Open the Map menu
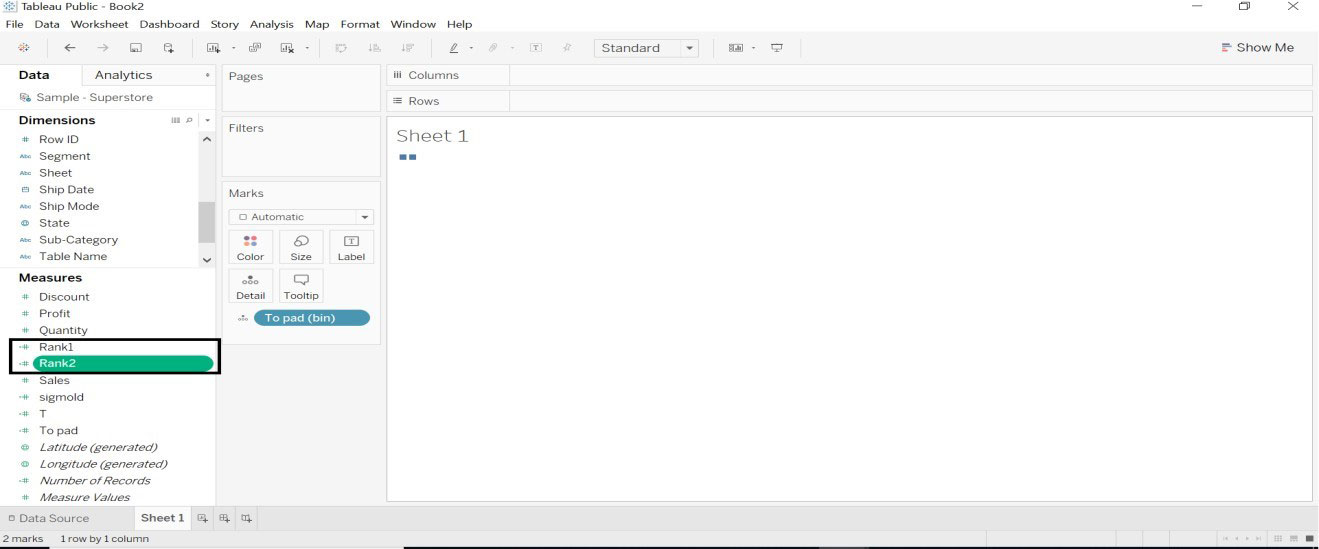 (x=317, y=24)
